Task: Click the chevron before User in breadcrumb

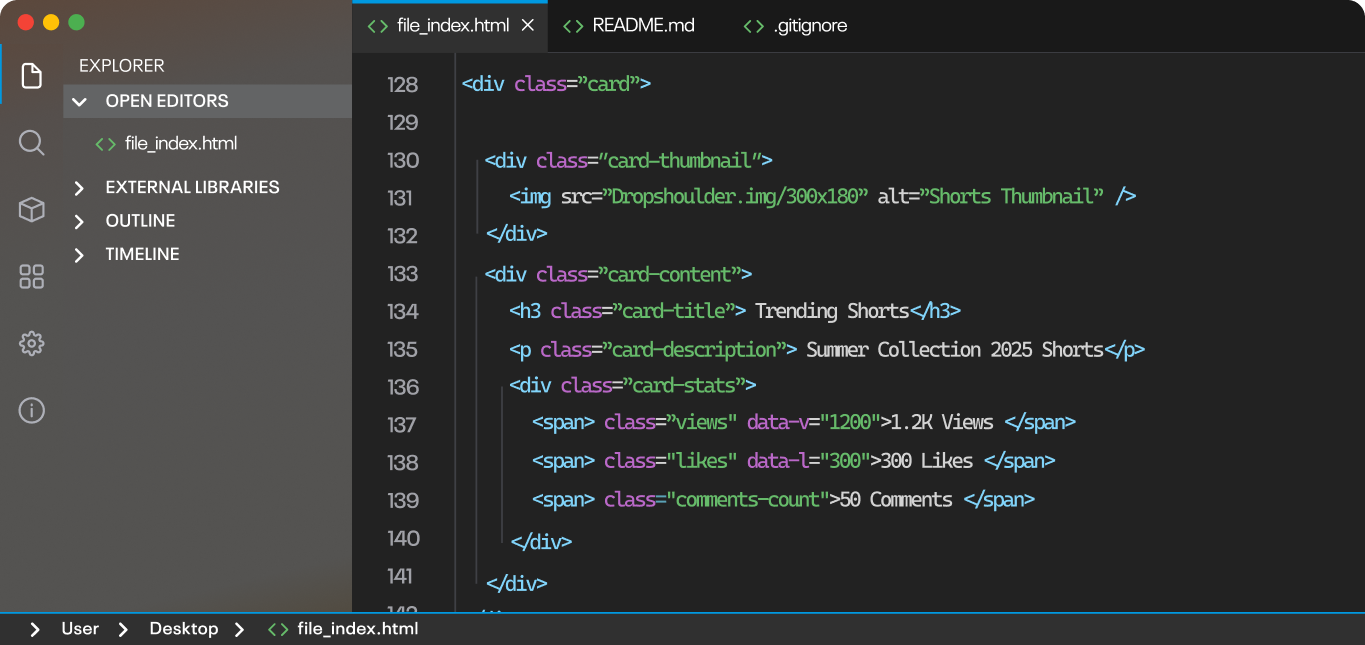Action: point(35,629)
